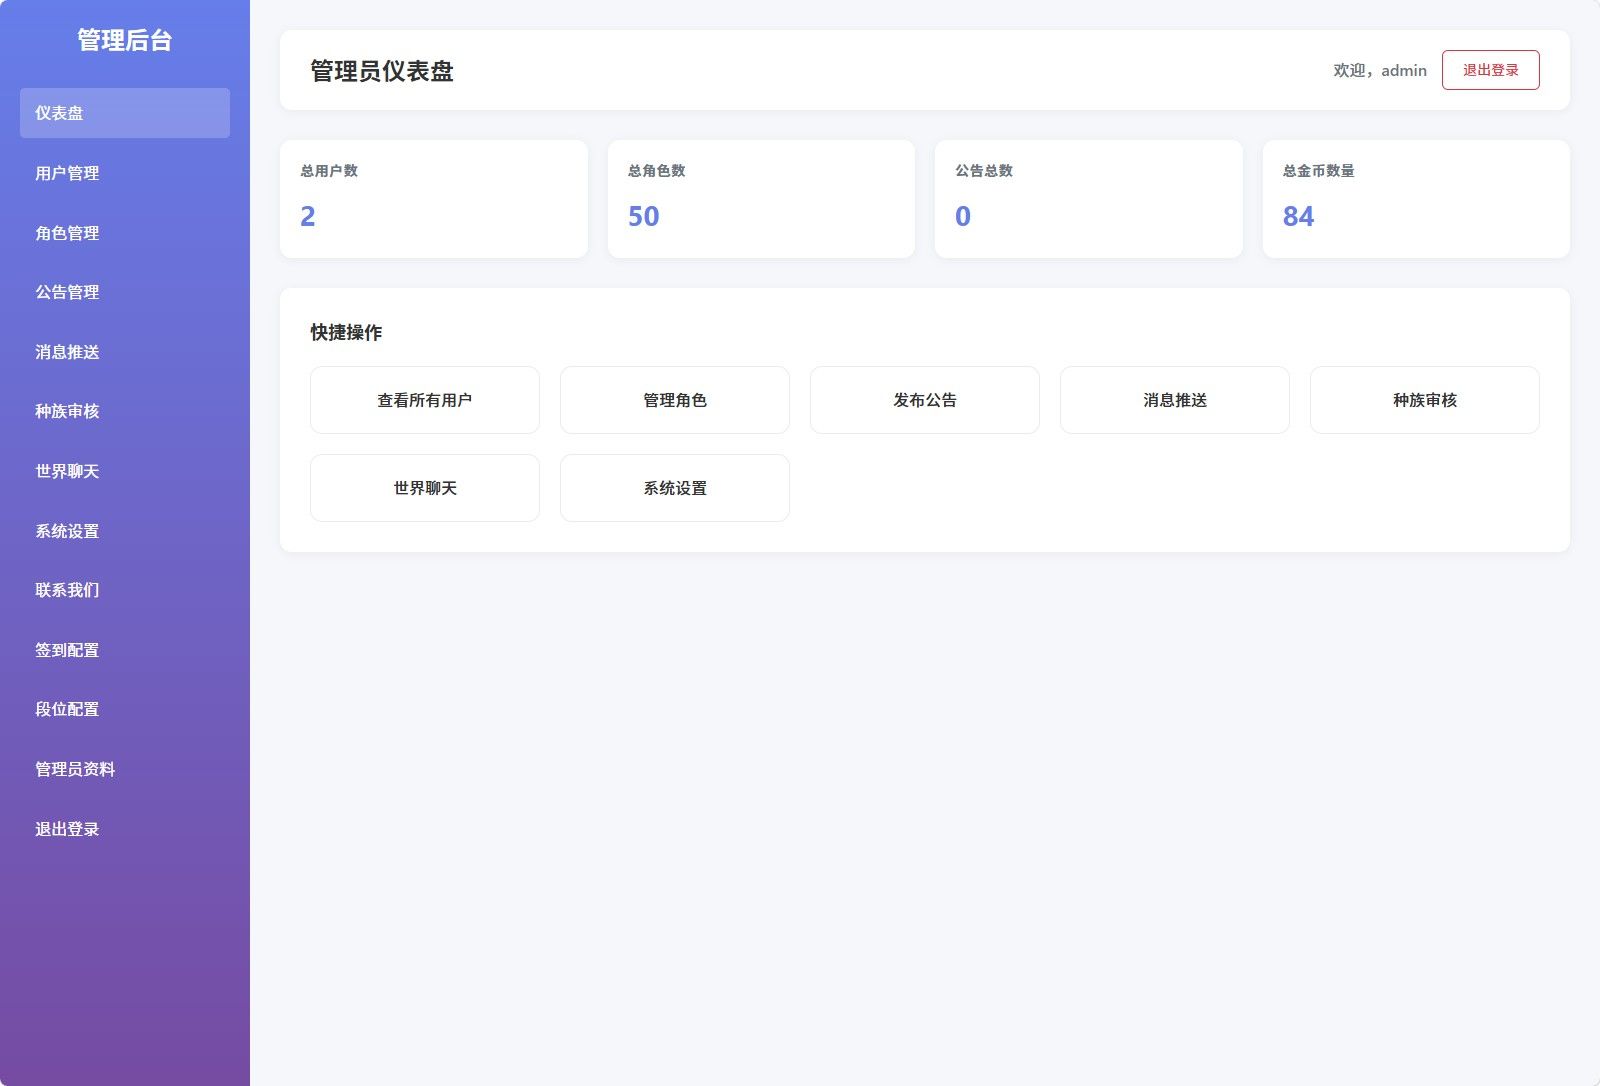
Task: Select 公告管理 in the sidebar
Action: pyautogui.click(x=66, y=292)
